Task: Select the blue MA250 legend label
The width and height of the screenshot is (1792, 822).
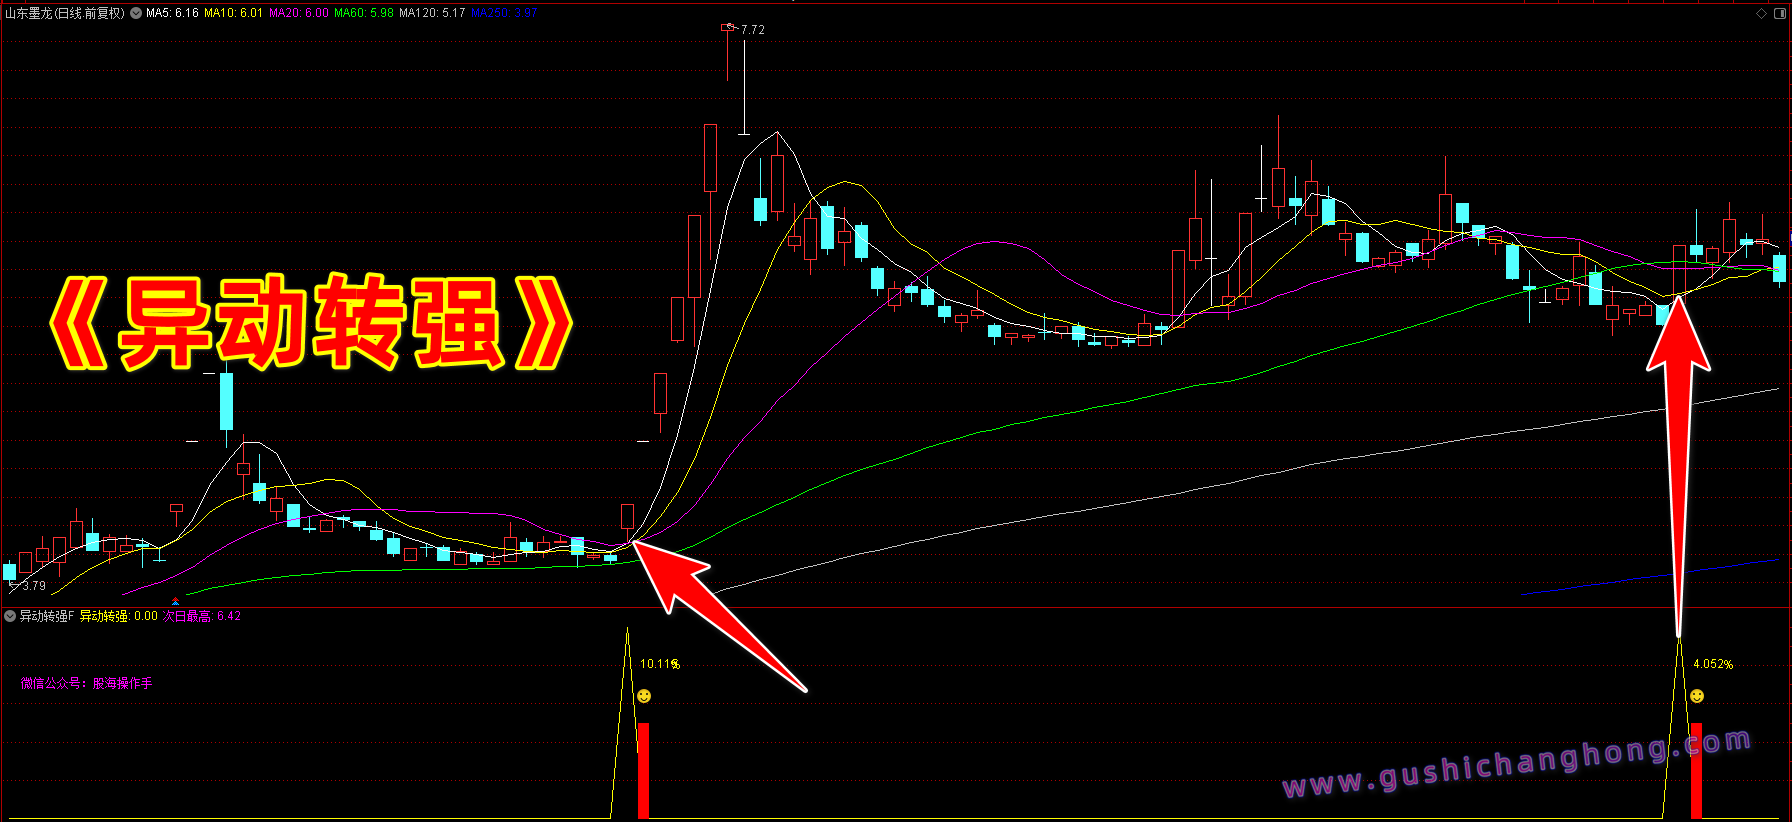Action: click(504, 13)
